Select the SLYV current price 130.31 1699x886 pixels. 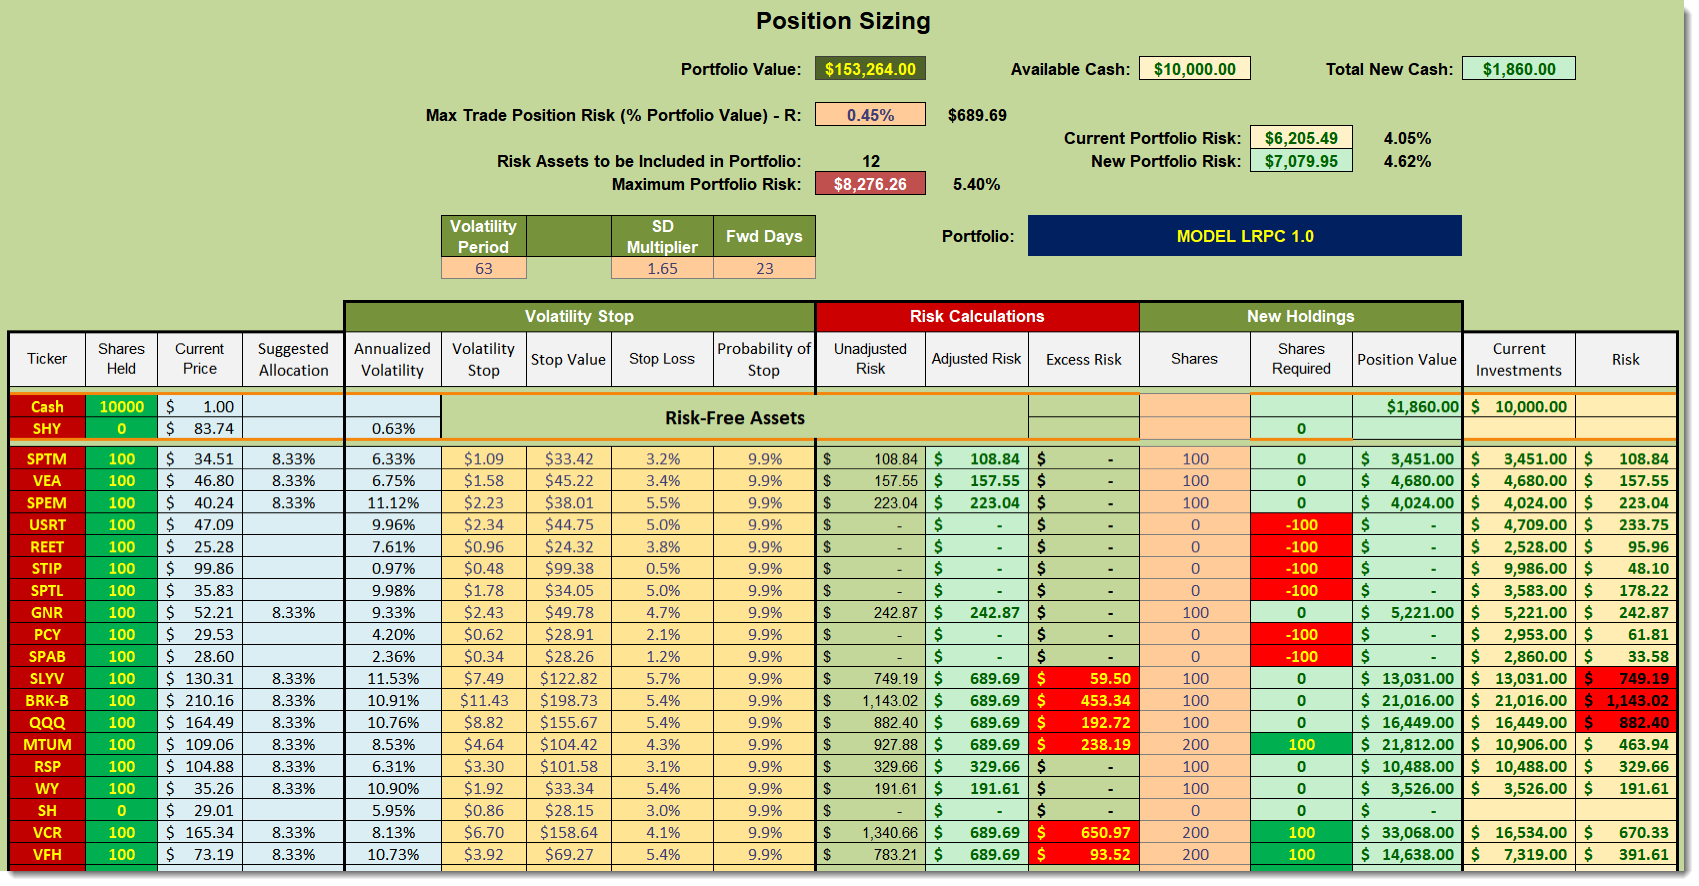(200, 679)
